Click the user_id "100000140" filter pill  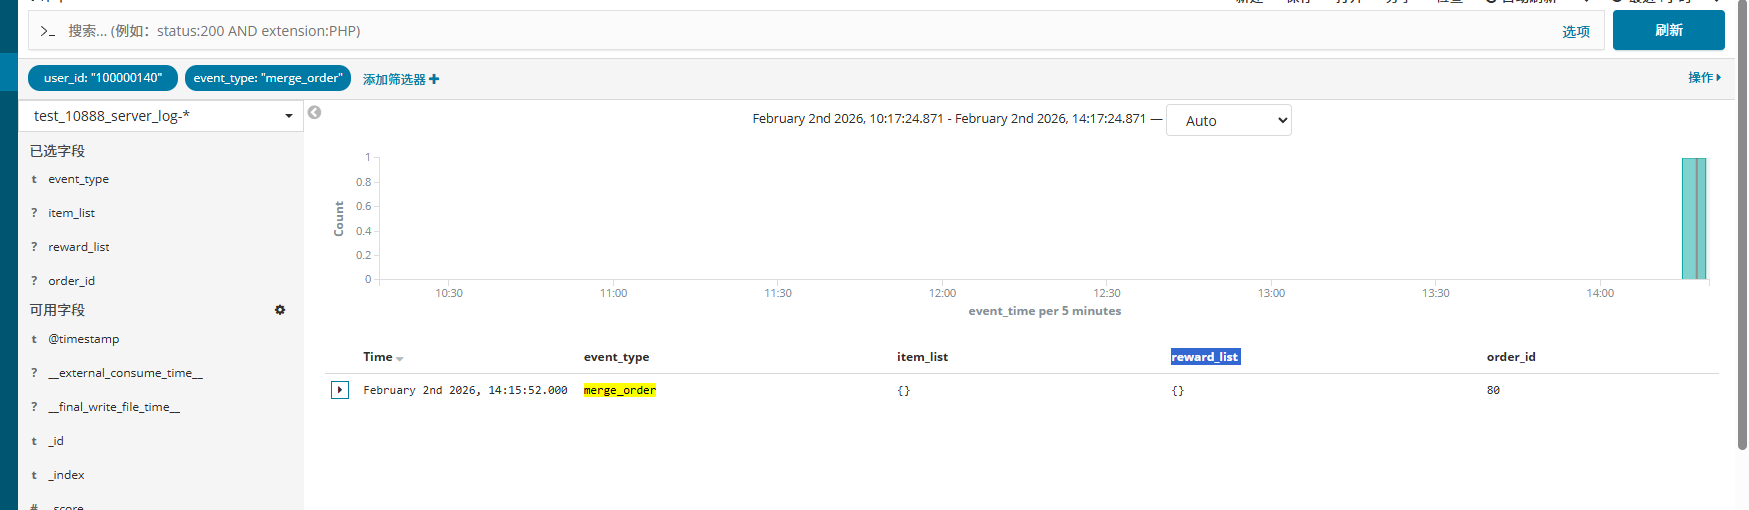pos(103,78)
